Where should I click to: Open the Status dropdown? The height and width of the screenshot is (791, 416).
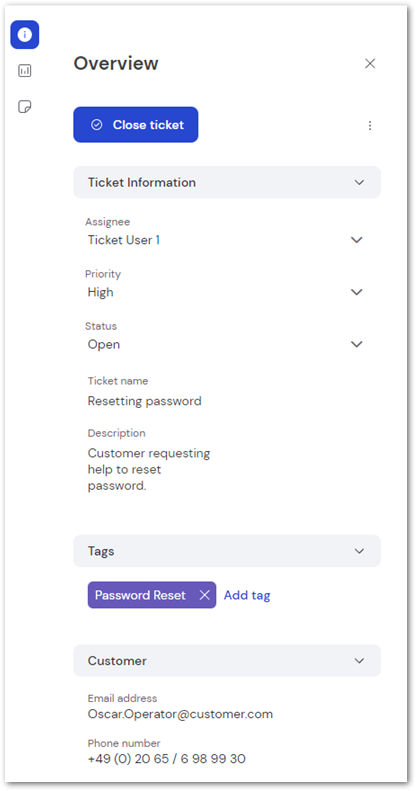coord(225,345)
